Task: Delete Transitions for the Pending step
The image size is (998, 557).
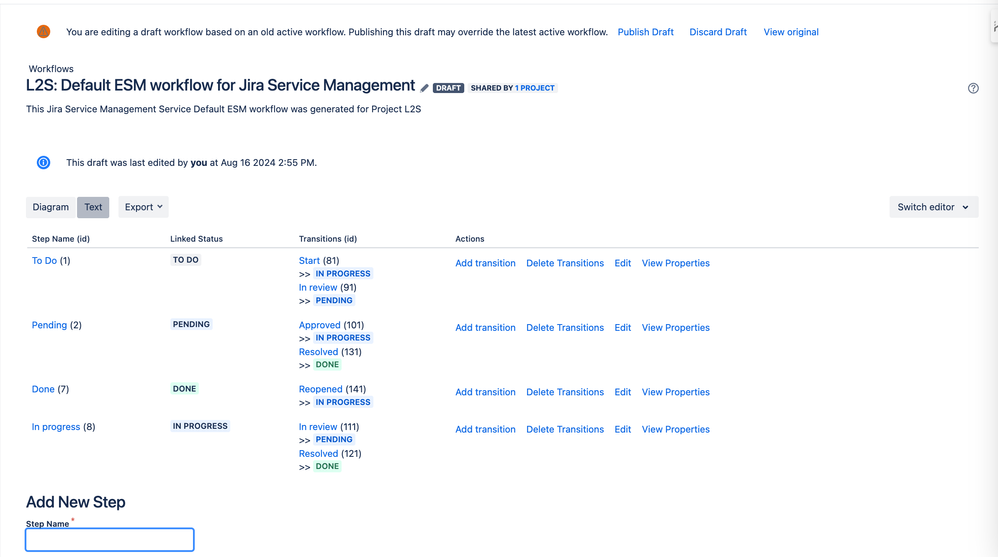Action: click(565, 327)
